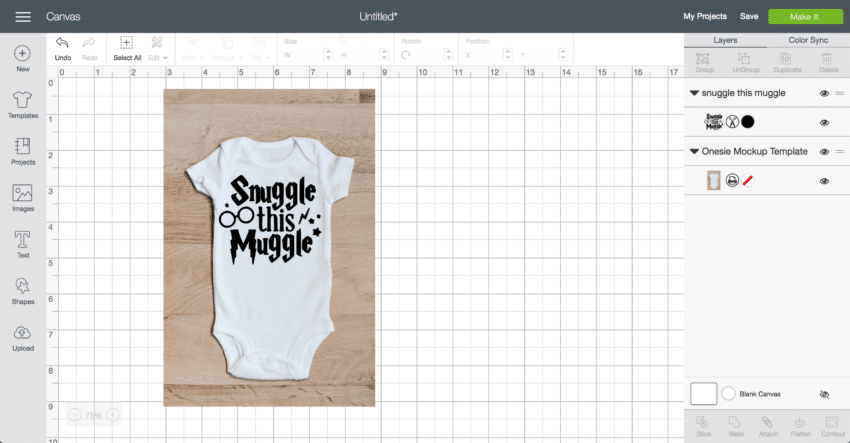This screenshot has height=443, width=850.
Task: Click the Group layers icon
Action: (x=704, y=62)
